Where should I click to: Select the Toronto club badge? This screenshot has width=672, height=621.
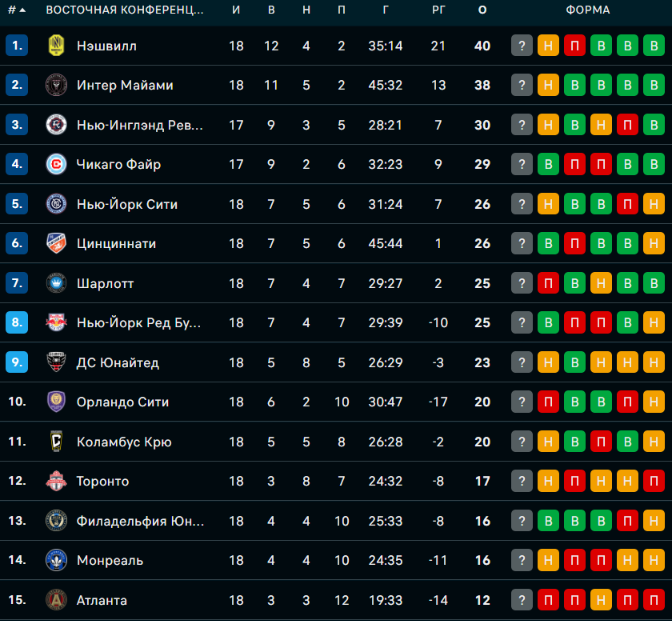[56, 481]
